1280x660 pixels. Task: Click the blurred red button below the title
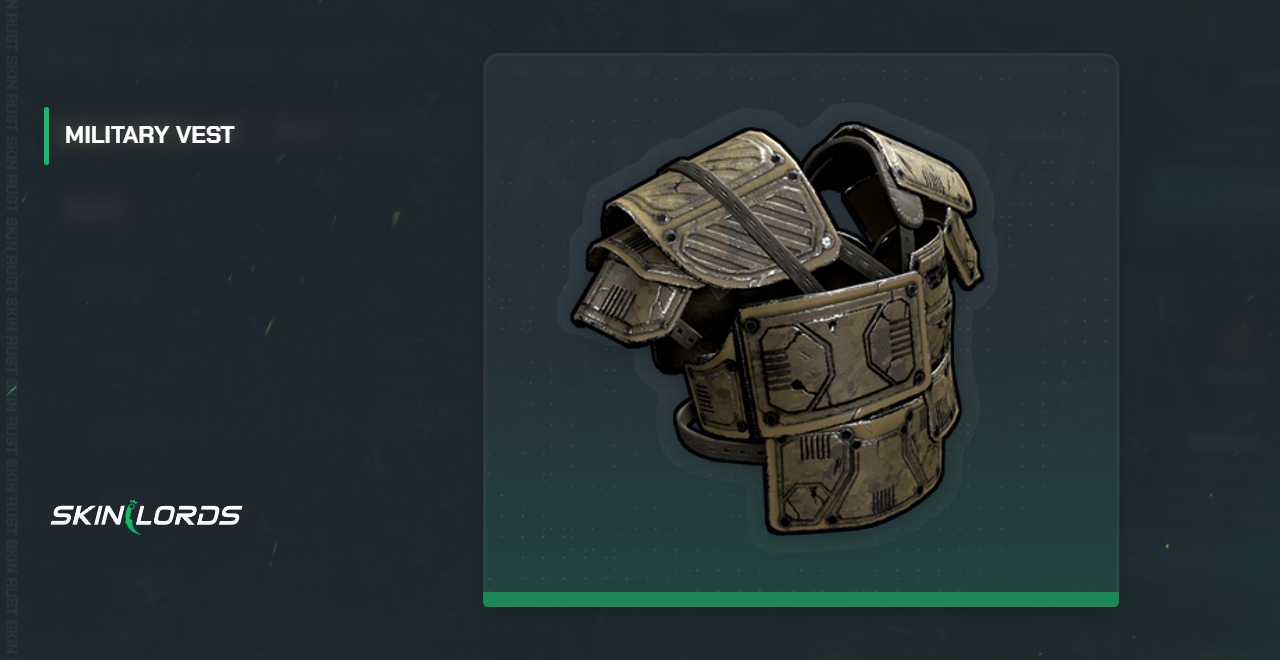(96, 210)
